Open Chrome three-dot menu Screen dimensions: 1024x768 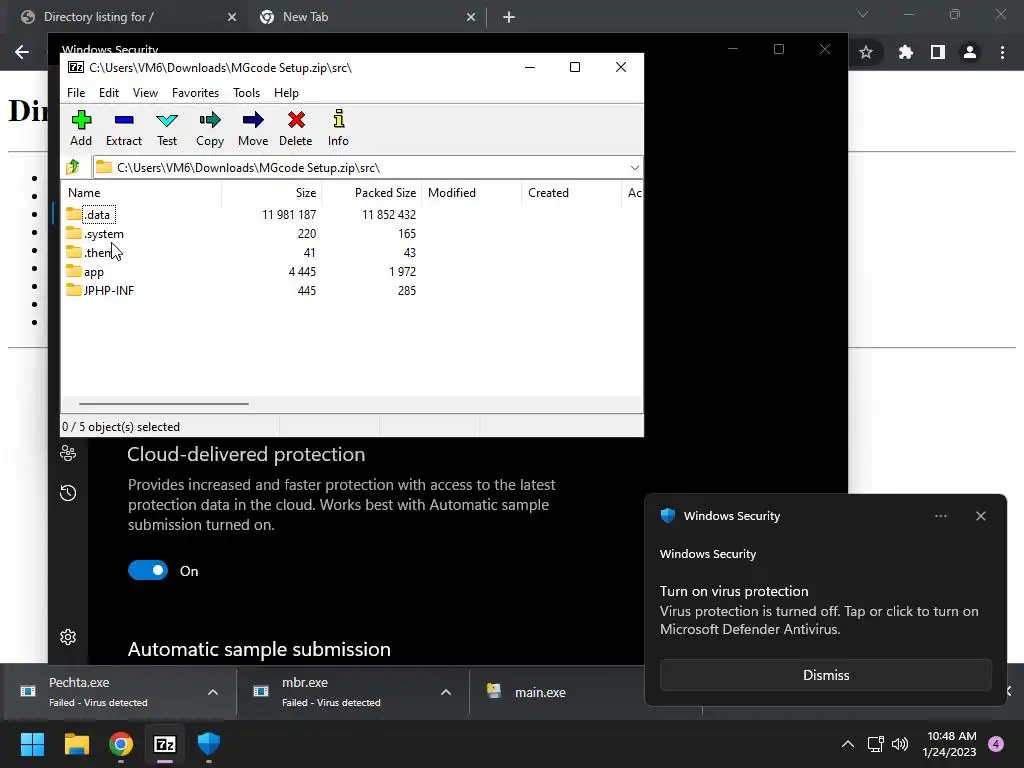(1002, 52)
